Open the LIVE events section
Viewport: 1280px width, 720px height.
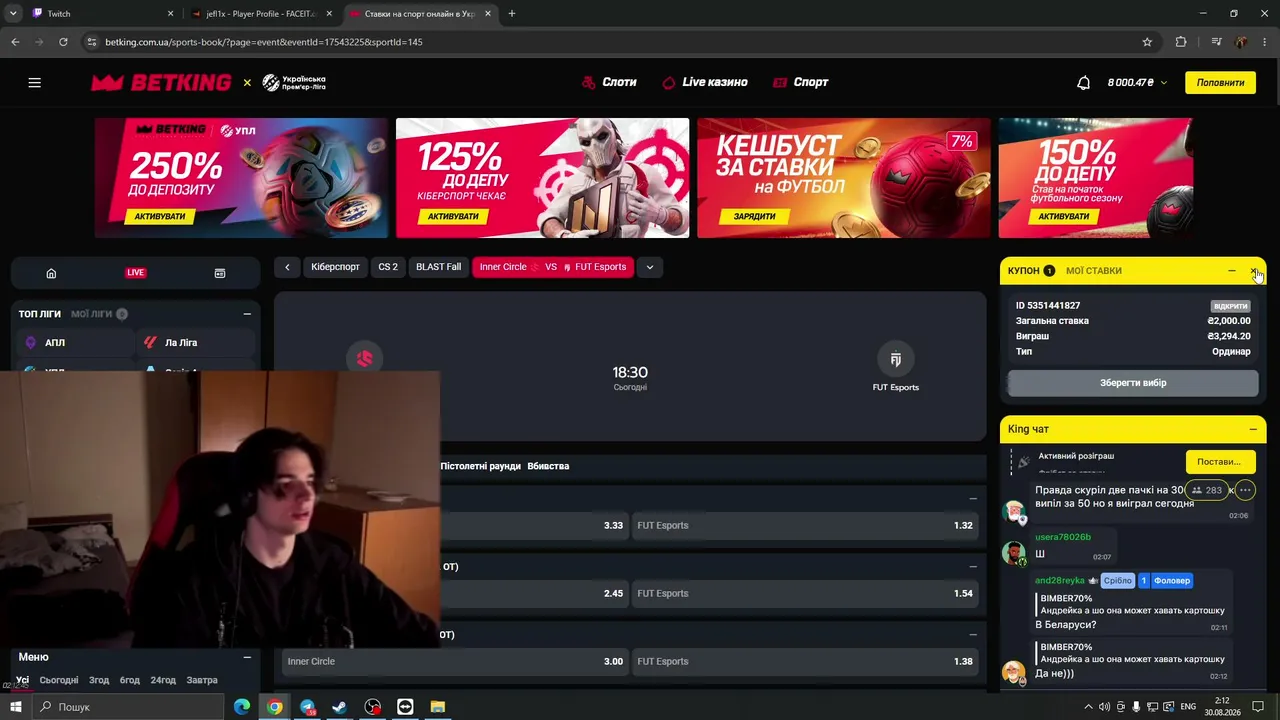coord(135,273)
